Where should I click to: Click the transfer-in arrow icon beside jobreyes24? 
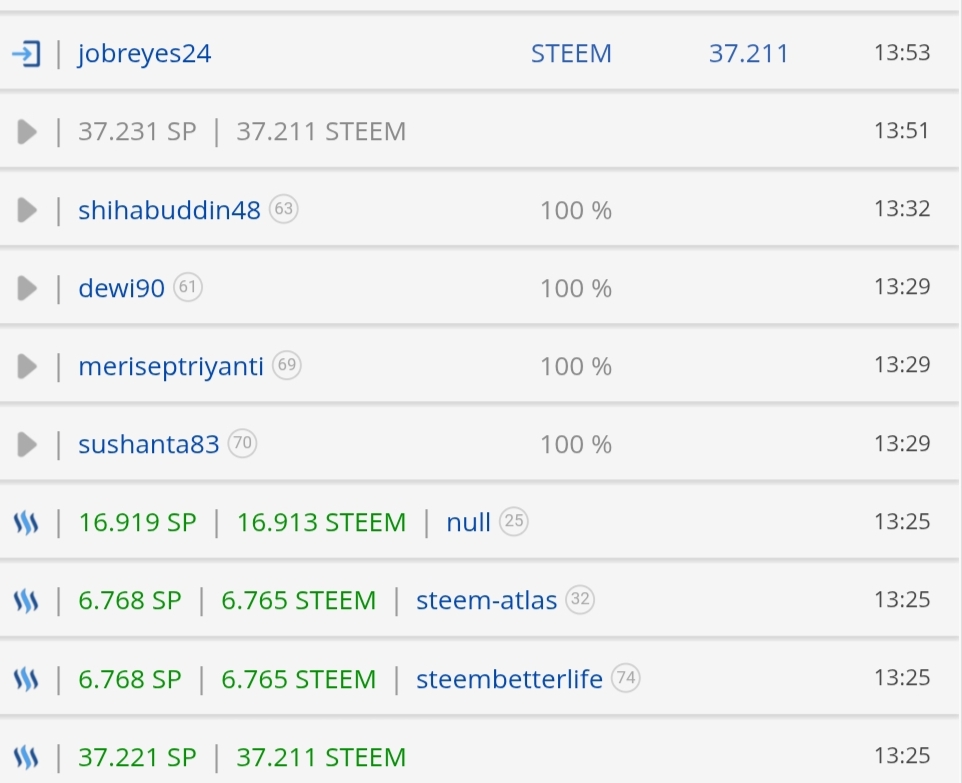click(x=26, y=54)
